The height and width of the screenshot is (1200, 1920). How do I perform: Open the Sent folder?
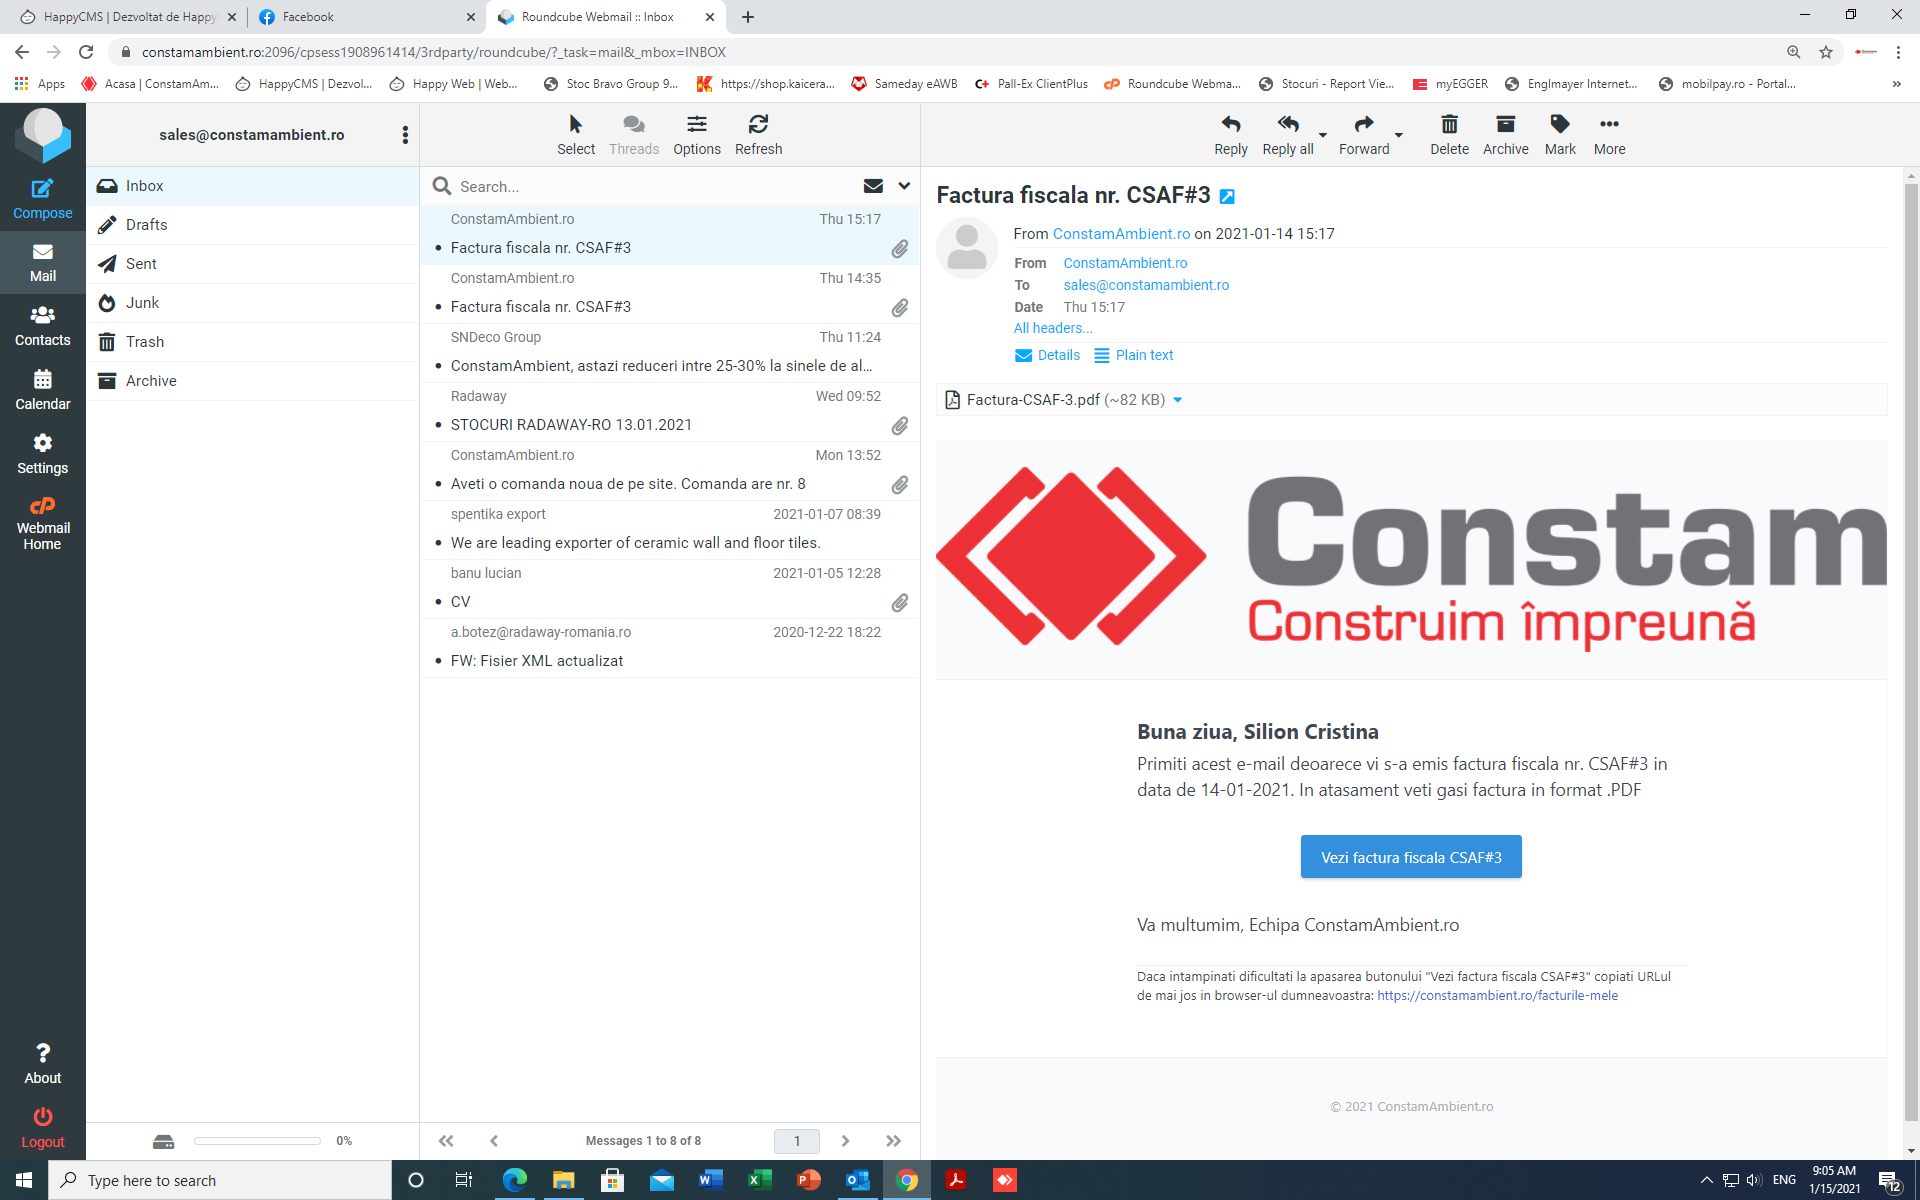[x=252, y=264]
